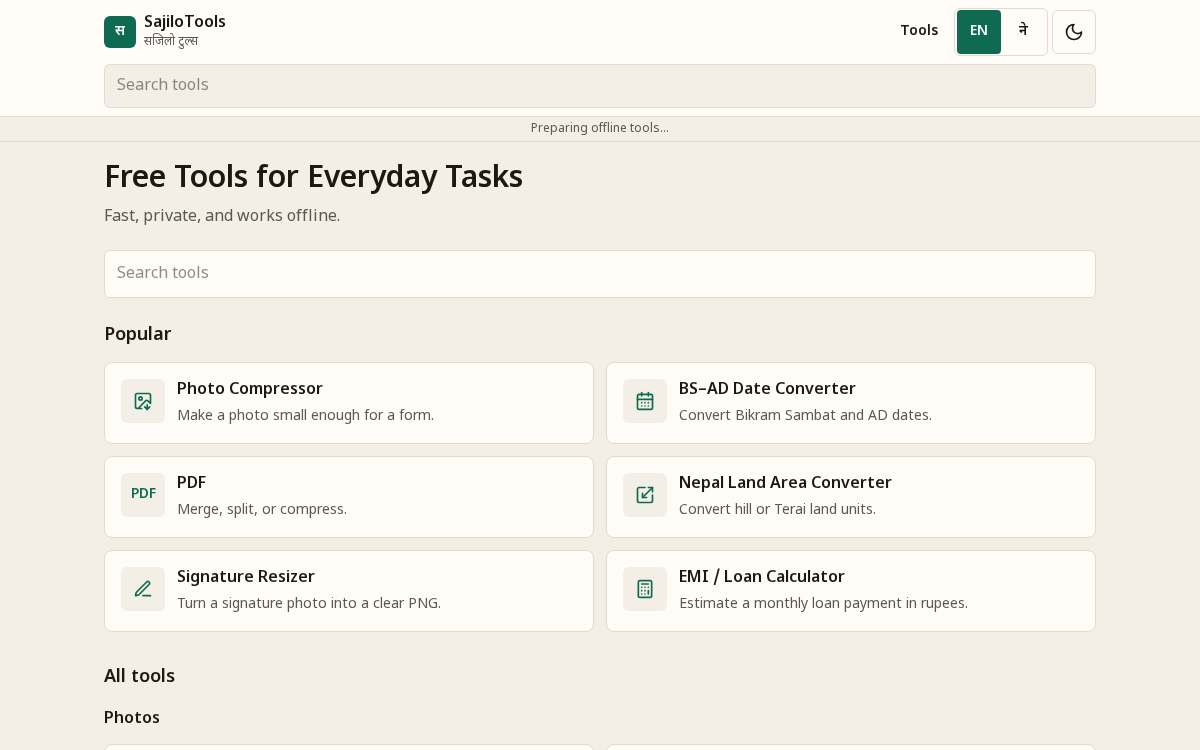This screenshot has height=750, width=1200.
Task: Switch language to English (EN)
Action: 979,32
